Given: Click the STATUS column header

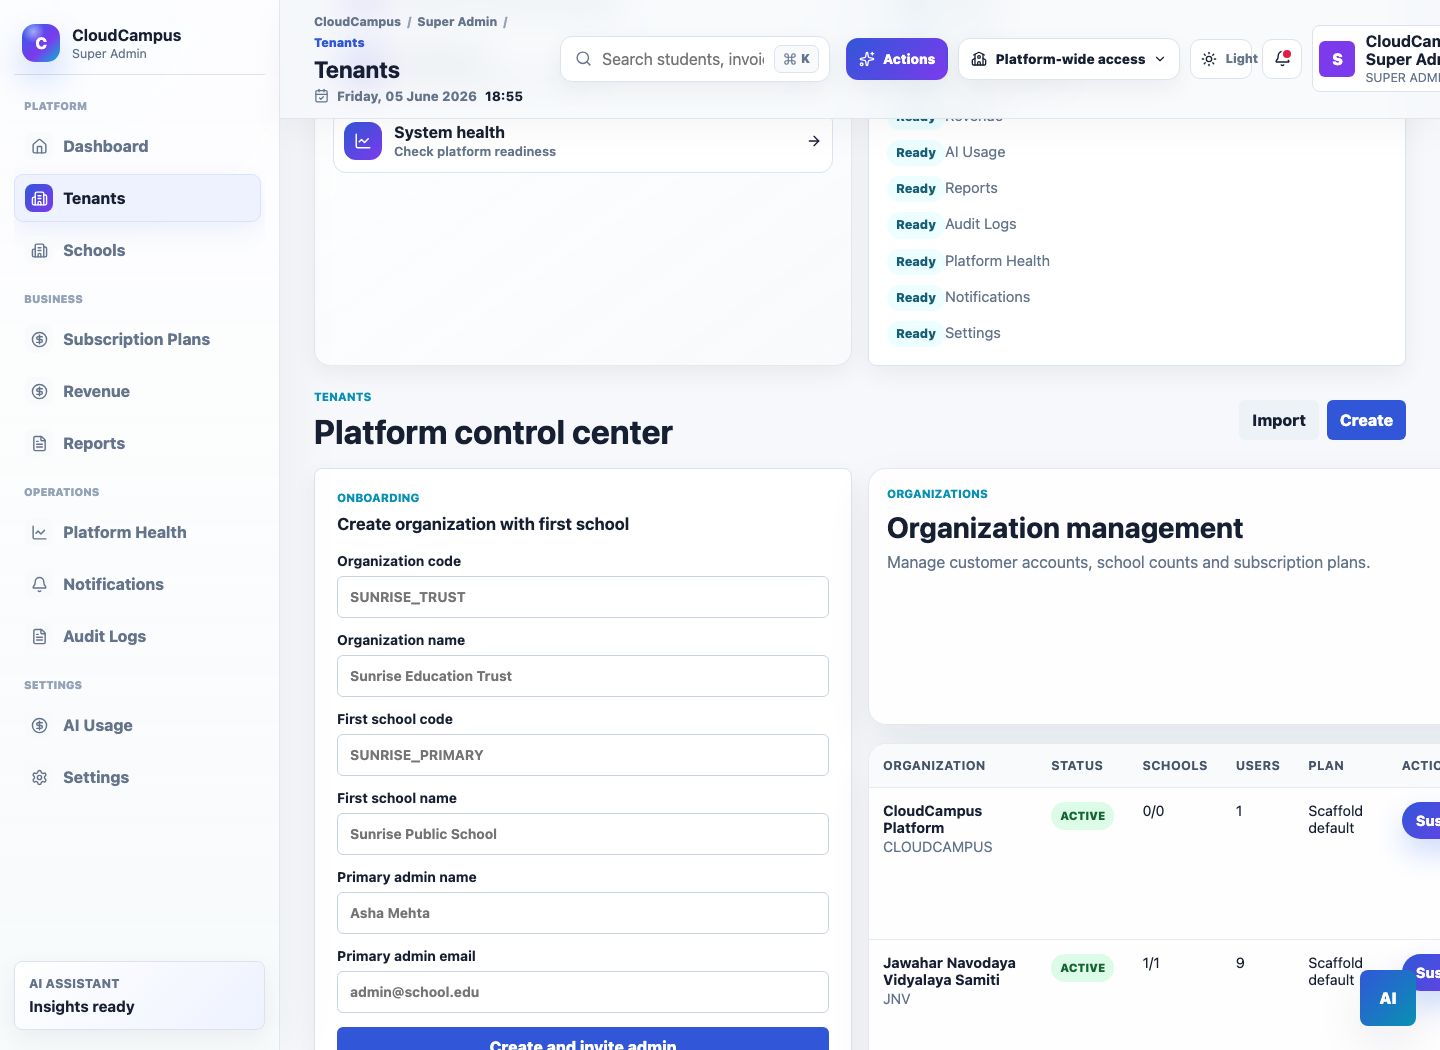Looking at the screenshot, I should (1077, 766).
